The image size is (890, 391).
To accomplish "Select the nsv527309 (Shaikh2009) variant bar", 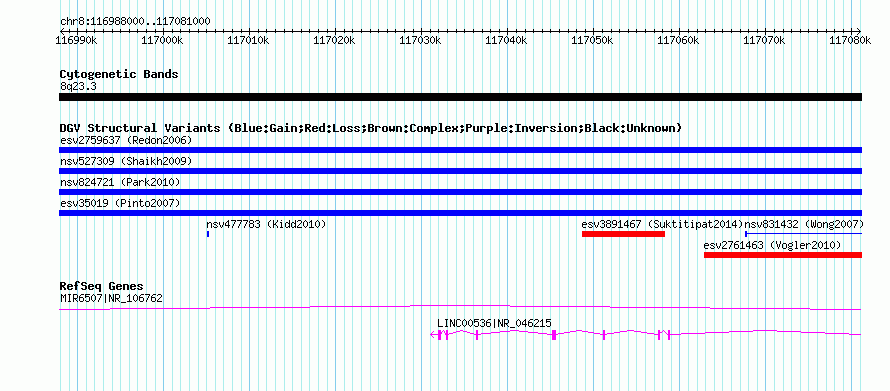I will pos(460,171).
